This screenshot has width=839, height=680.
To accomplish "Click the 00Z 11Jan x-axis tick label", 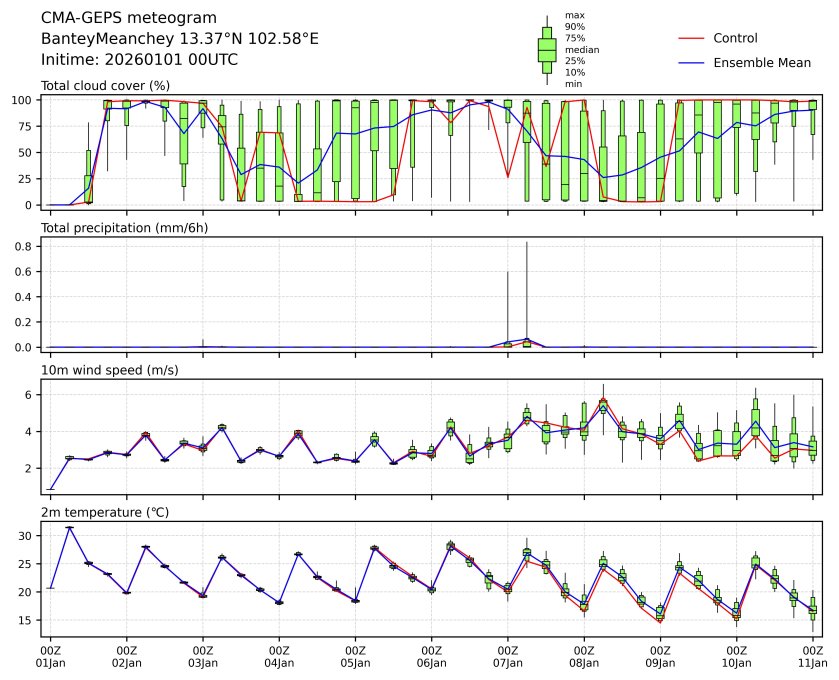I will point(812,656).
